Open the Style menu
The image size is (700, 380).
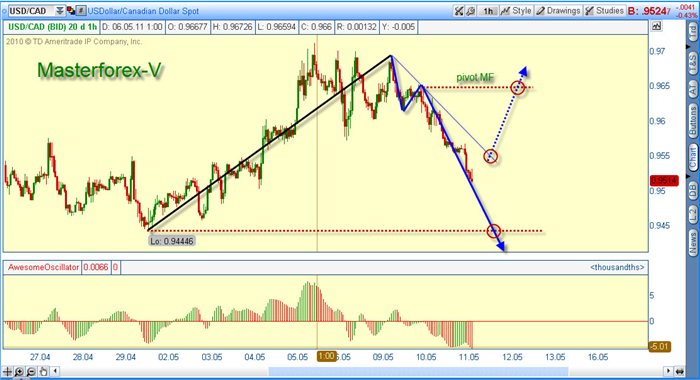point(516,11)
